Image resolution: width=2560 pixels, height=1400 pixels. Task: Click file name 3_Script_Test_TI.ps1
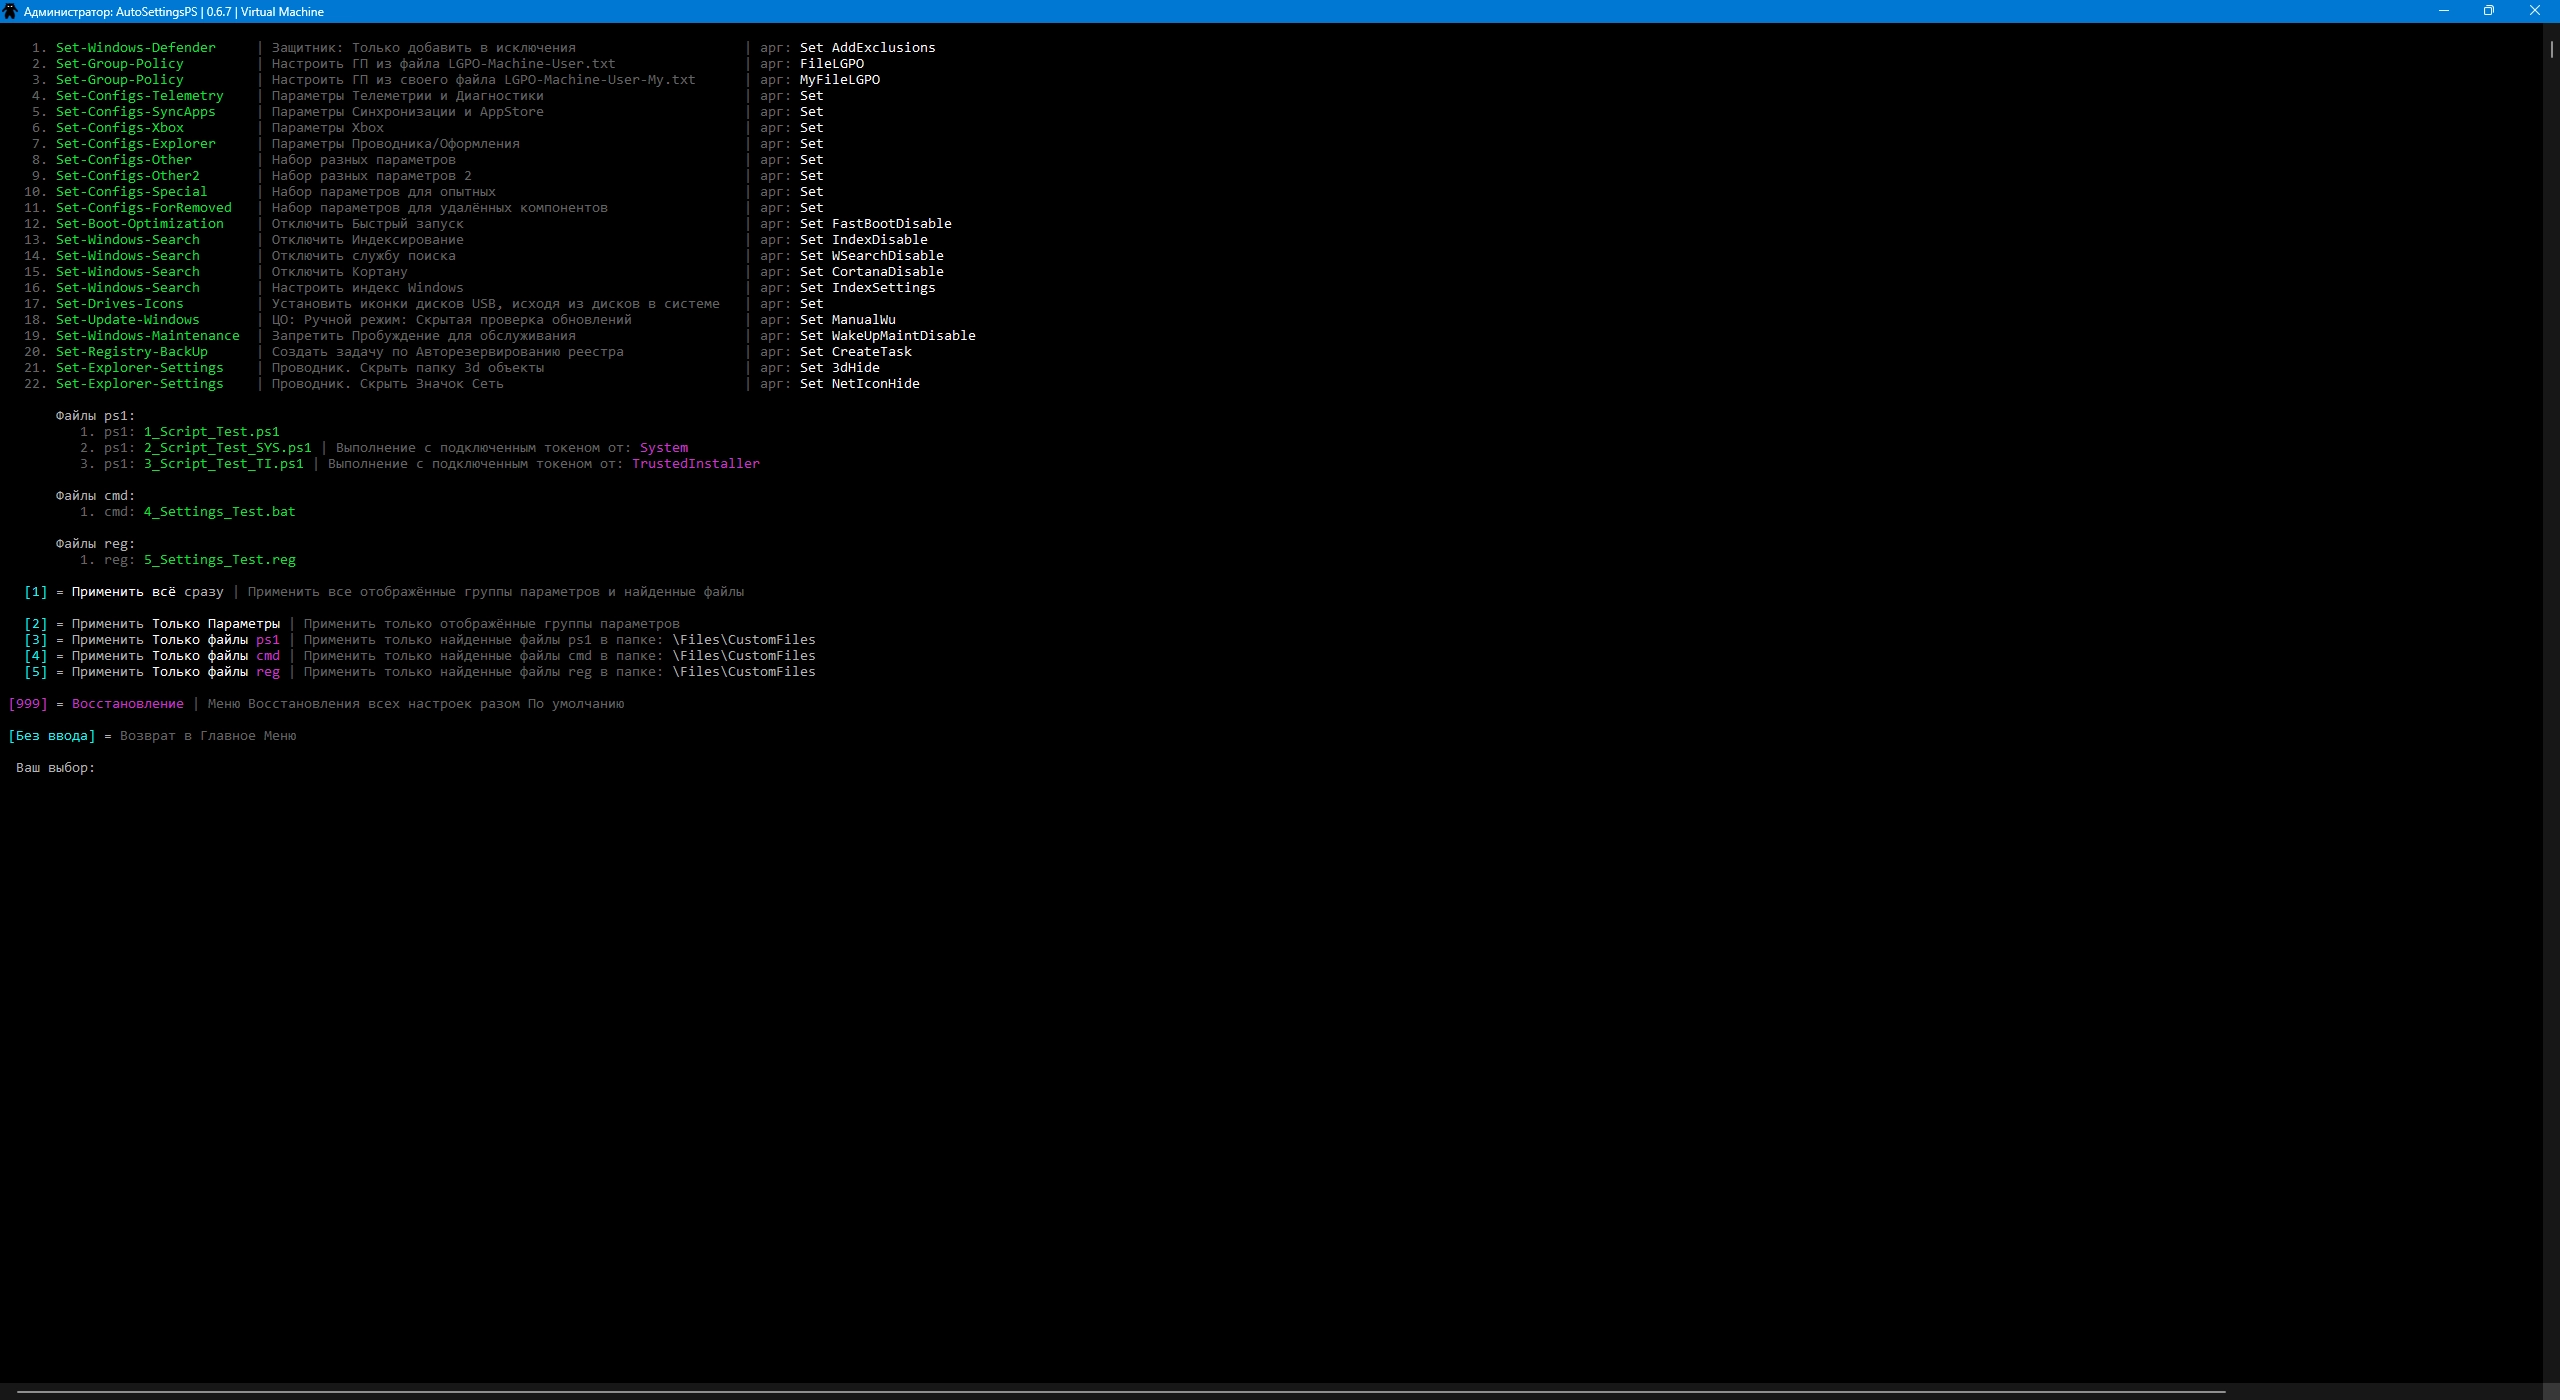point(224,464)
